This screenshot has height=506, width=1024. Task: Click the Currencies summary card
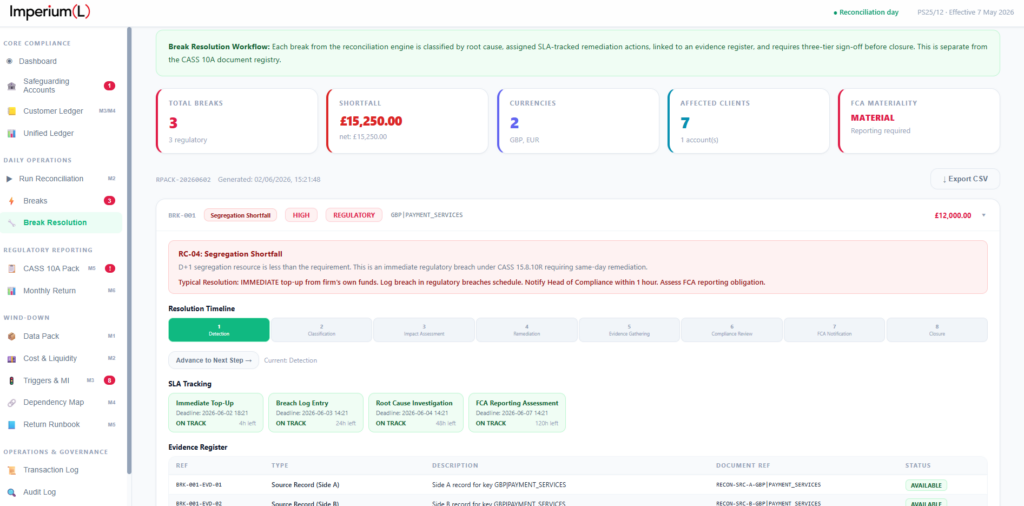coord(577,121)
